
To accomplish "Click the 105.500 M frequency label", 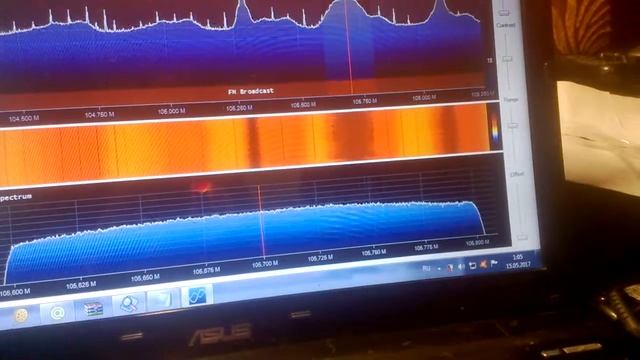I will (x=303, y=104).
